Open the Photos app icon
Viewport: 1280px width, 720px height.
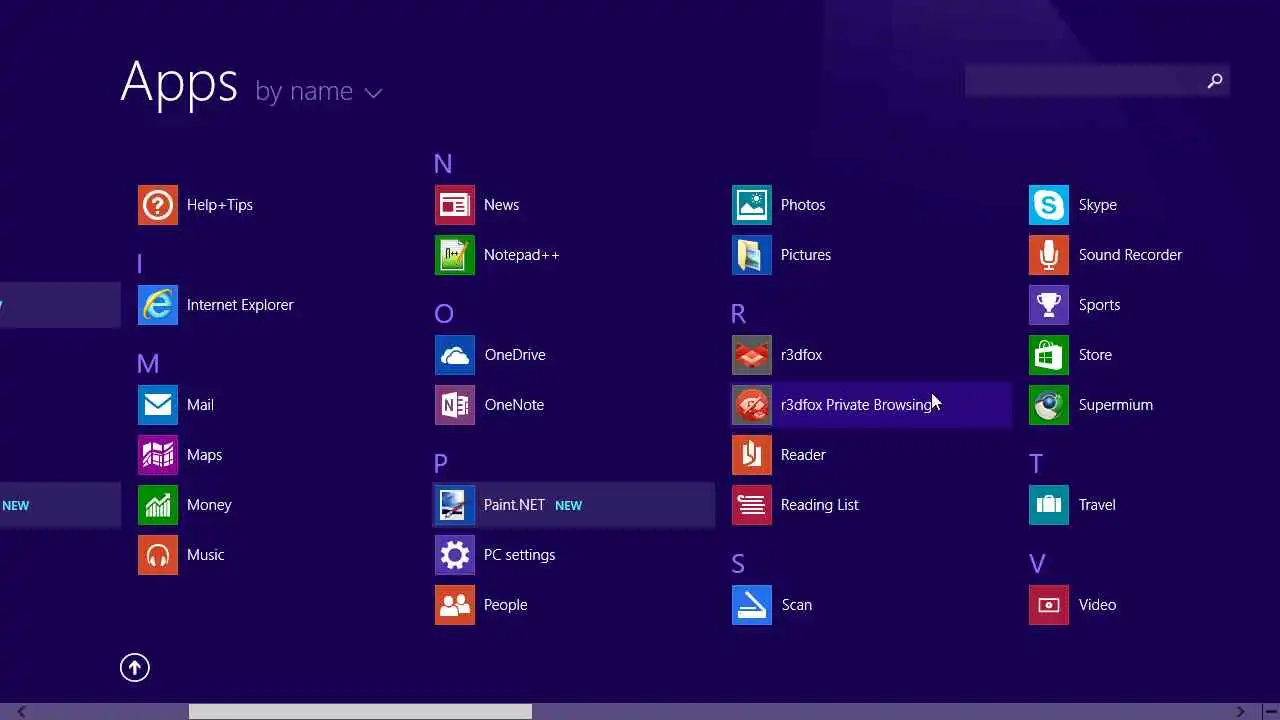[752, 205]
